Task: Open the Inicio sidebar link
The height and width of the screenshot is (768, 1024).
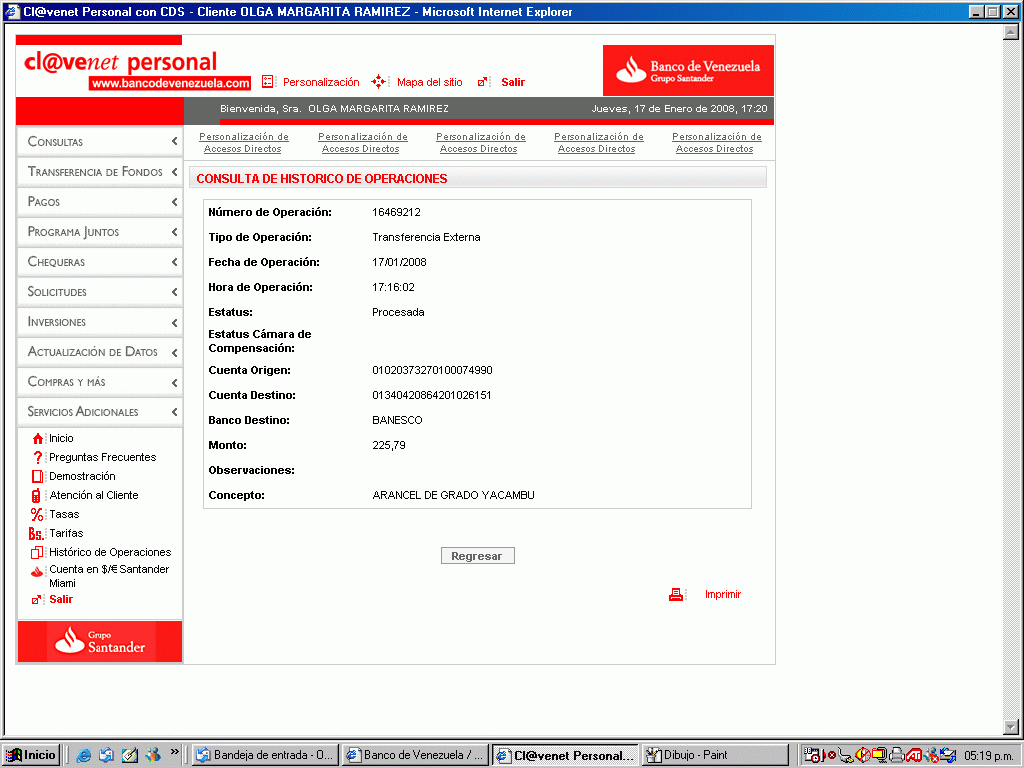Action: coord(61,438)
